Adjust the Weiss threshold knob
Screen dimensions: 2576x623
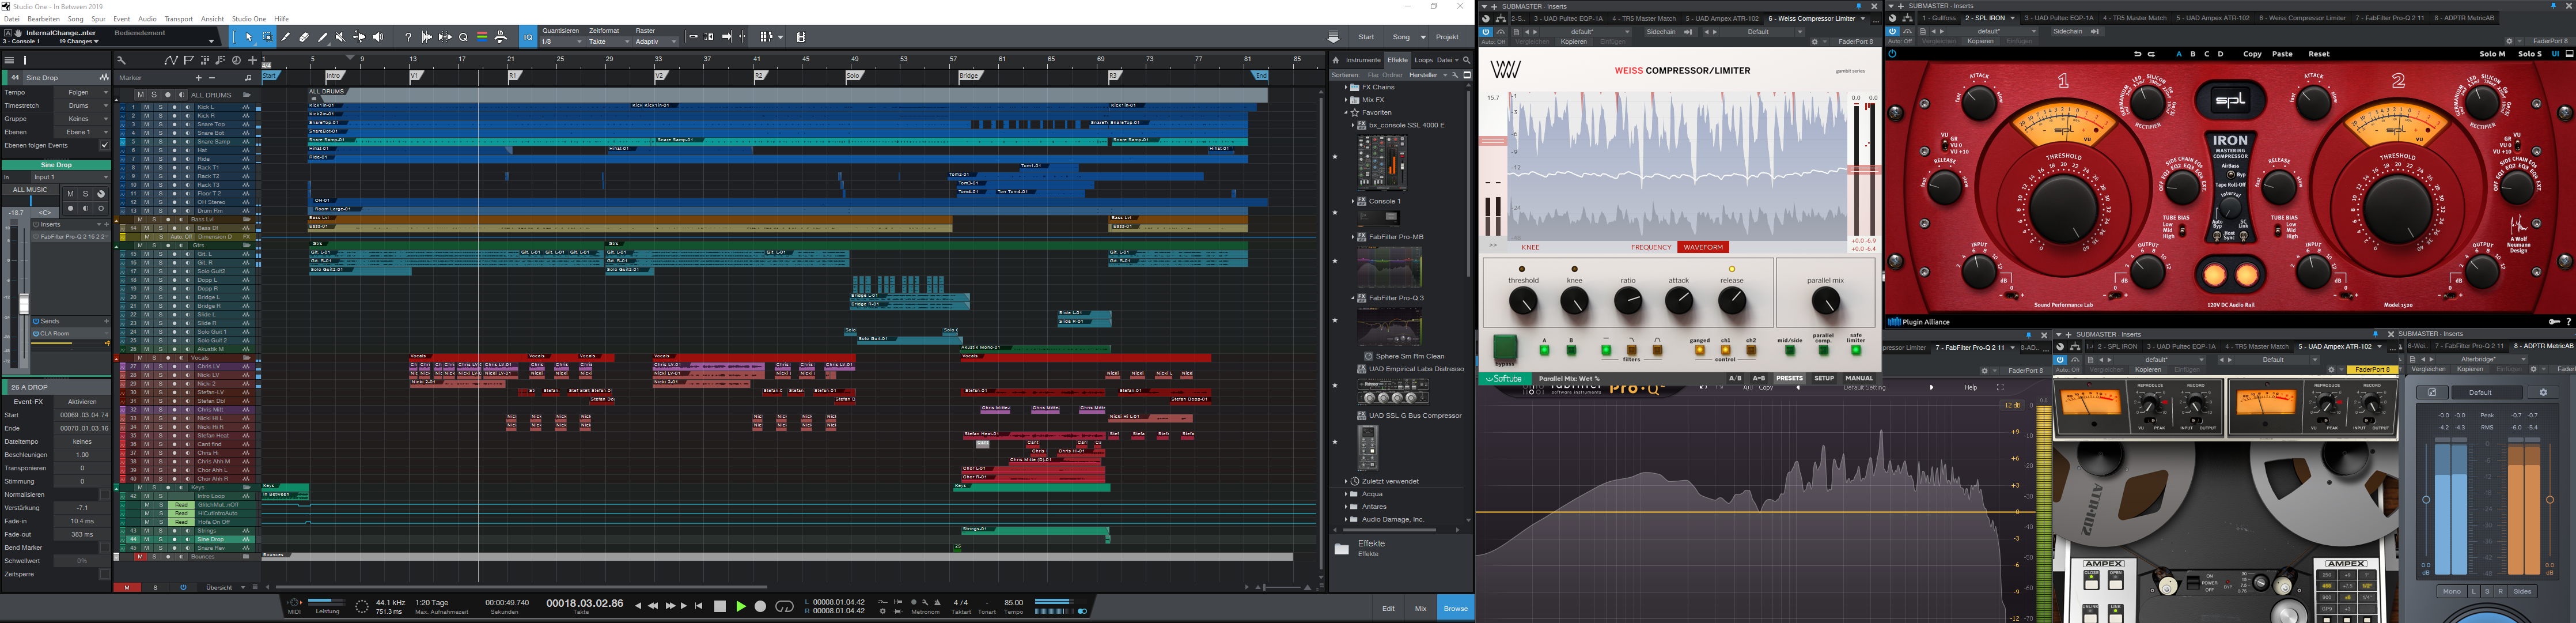[x=1523, y=301]
